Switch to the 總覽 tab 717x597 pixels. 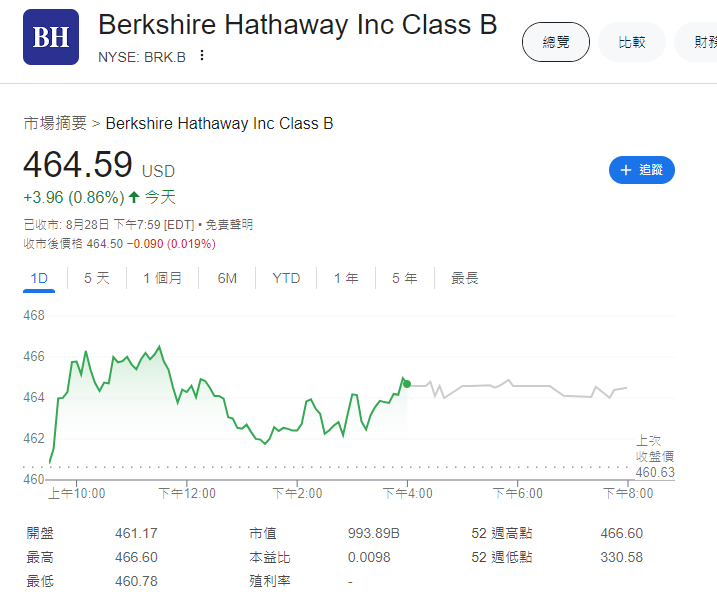tap(556, 42)
